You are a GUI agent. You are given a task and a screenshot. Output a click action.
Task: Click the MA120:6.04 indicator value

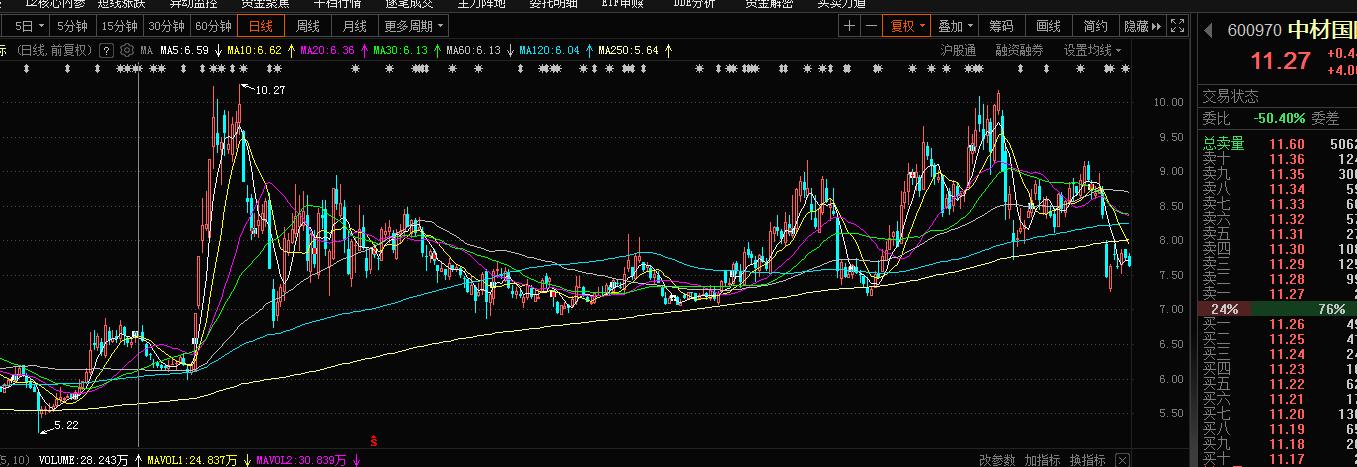(x=549, y=49)
